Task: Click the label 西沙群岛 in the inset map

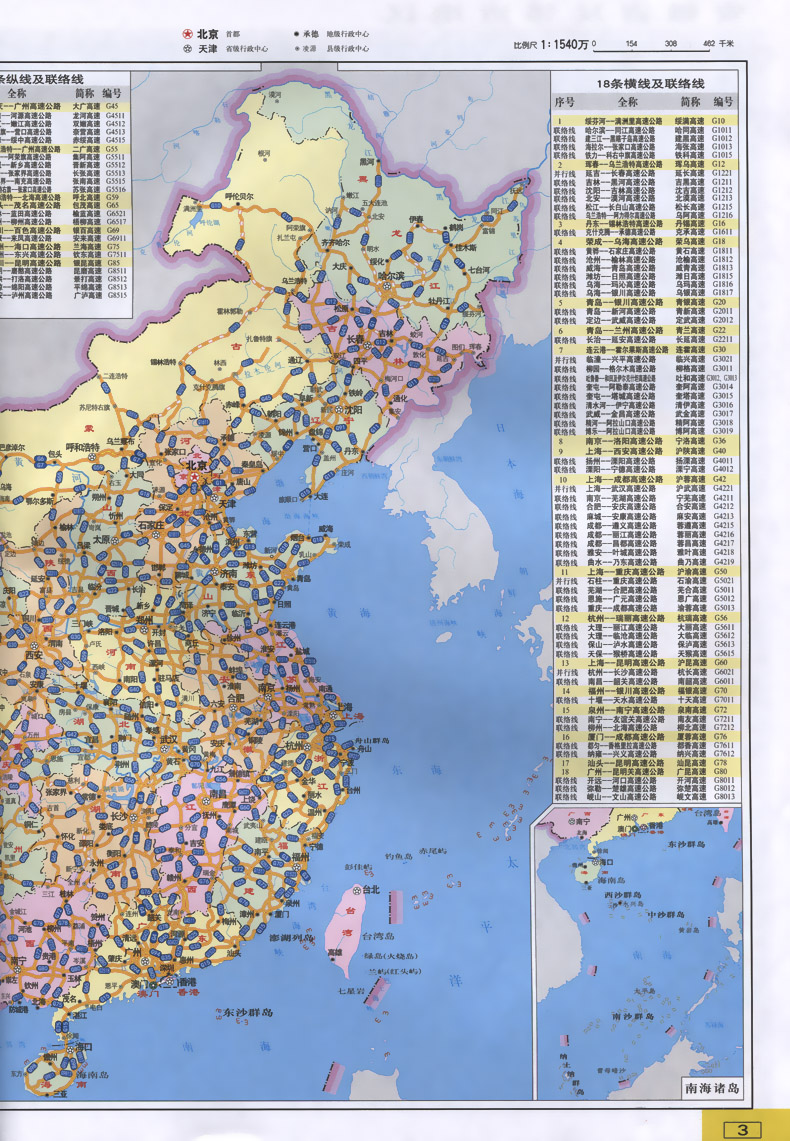Action: coord(623,895)
